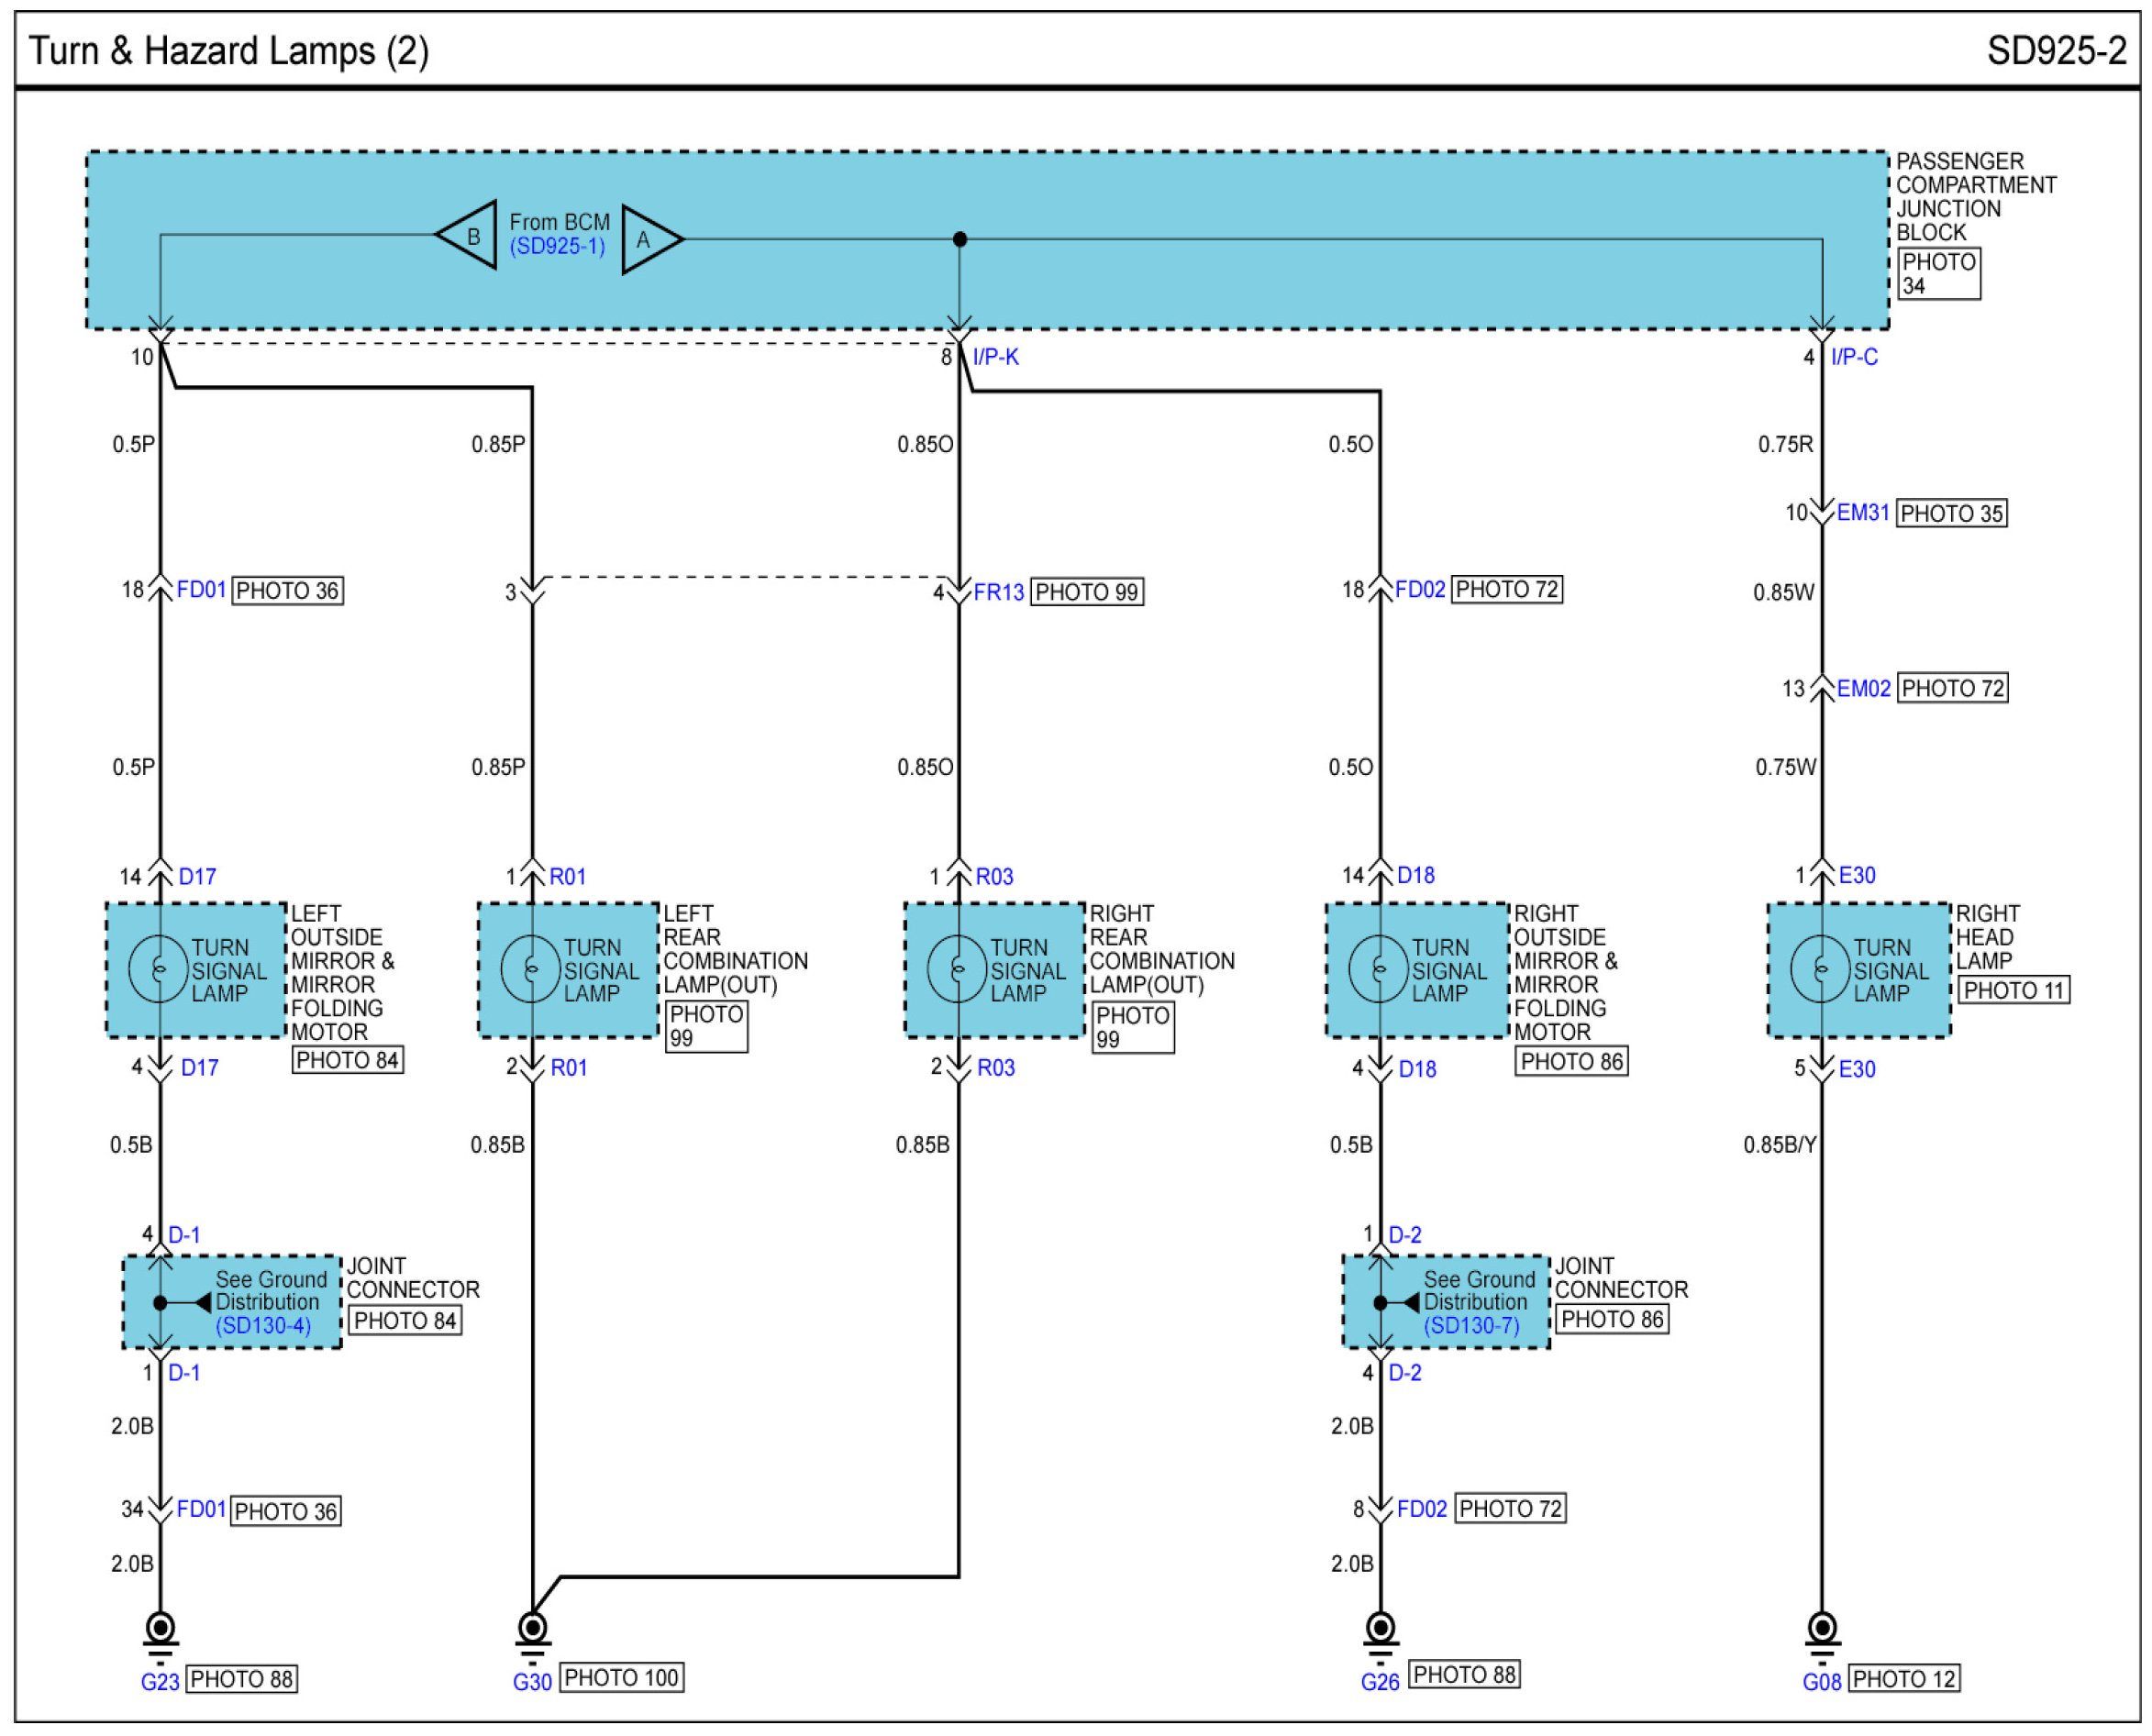Click the FR13 connector label
The height and width of the screenshot is (1736, 2152).
click(x=998, y=592)
